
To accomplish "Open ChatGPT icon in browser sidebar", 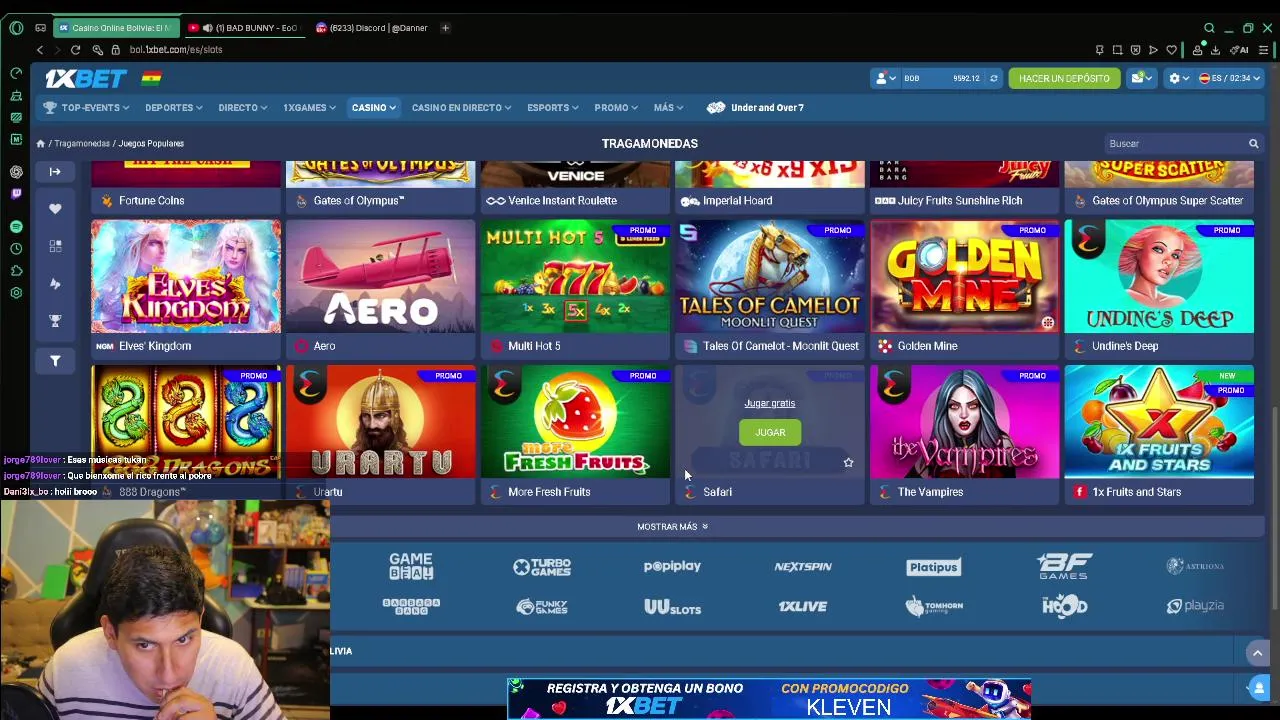I will [x=16, y=172].
